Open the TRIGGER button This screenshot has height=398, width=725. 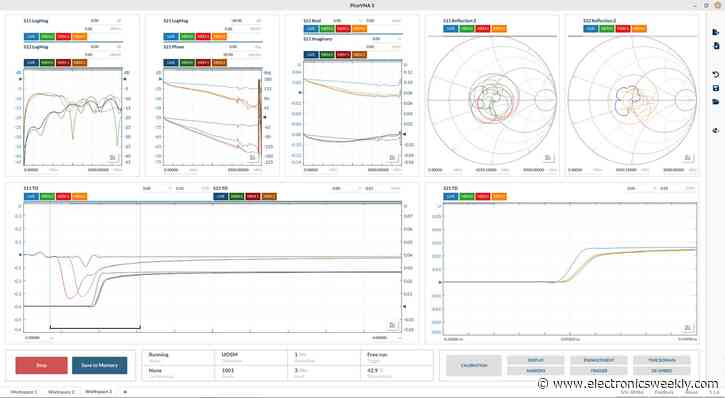(x=599, y=371)
